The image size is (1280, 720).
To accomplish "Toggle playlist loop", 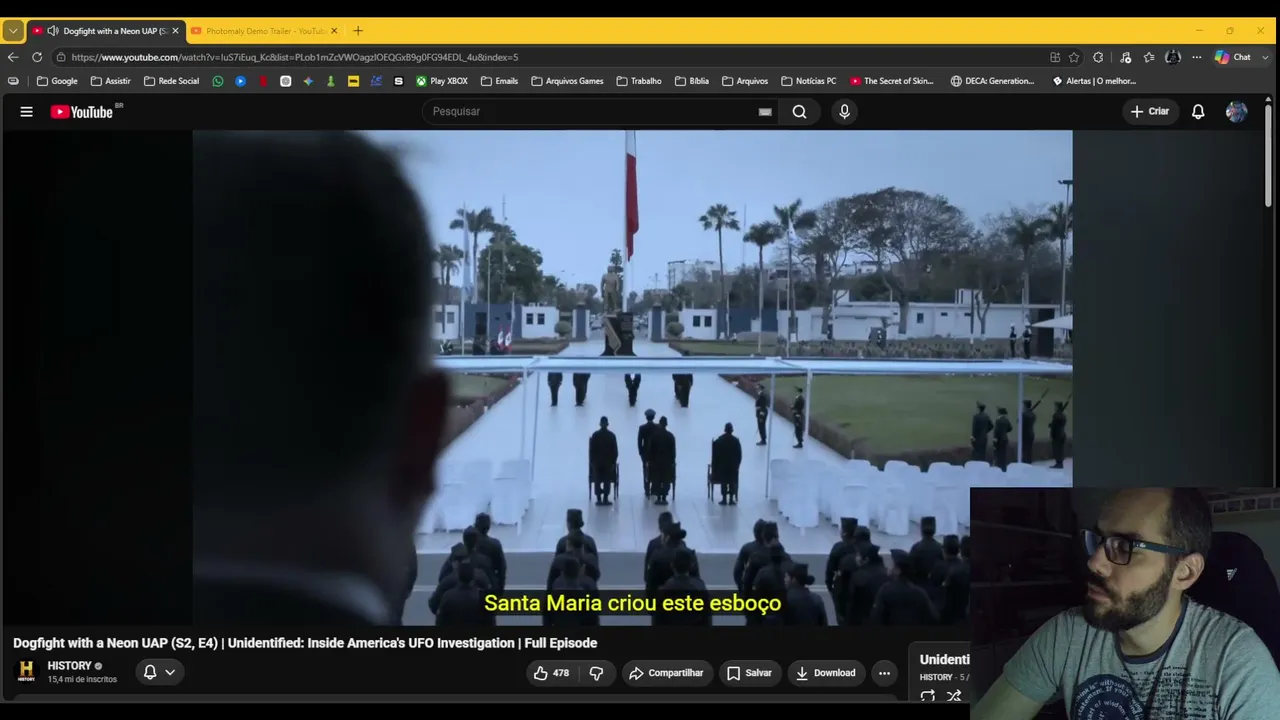I will (x=928, y=696).
